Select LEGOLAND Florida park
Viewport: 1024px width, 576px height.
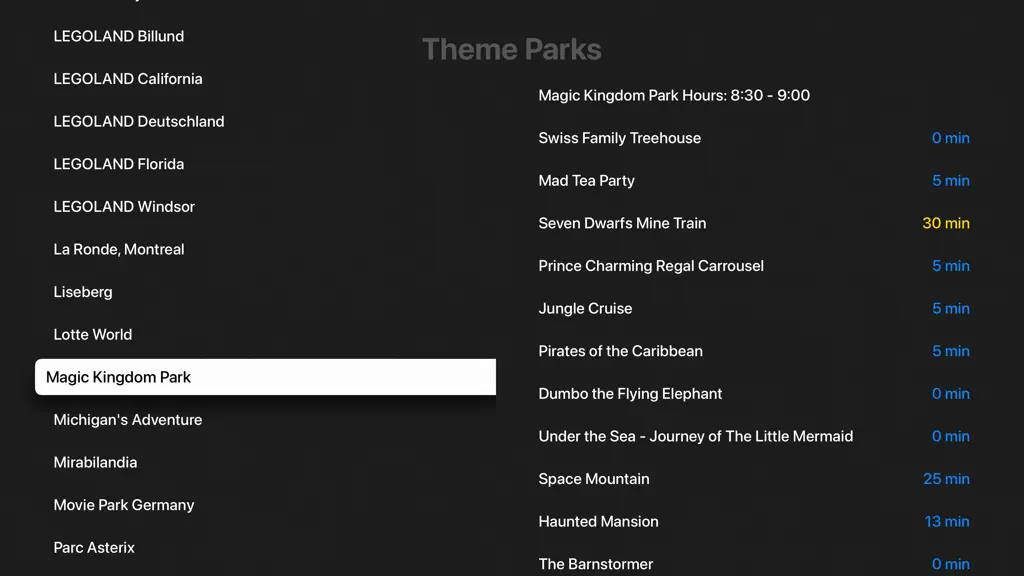click(x=265, y=164)
